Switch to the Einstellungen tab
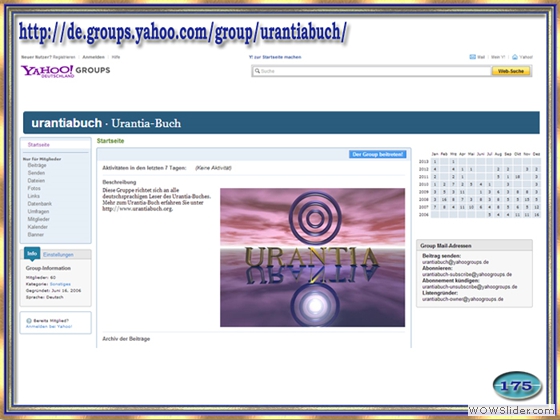This screenshot has width=560, height=420. coord(58,255)
